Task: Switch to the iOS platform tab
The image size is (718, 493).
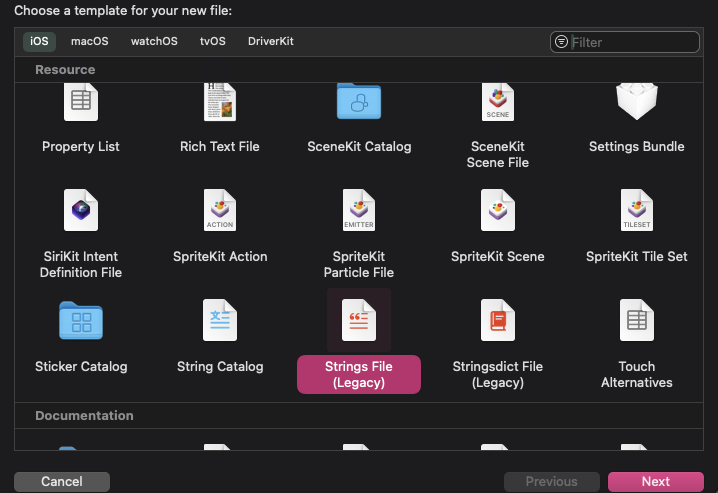Action: (x=39, y=41)
